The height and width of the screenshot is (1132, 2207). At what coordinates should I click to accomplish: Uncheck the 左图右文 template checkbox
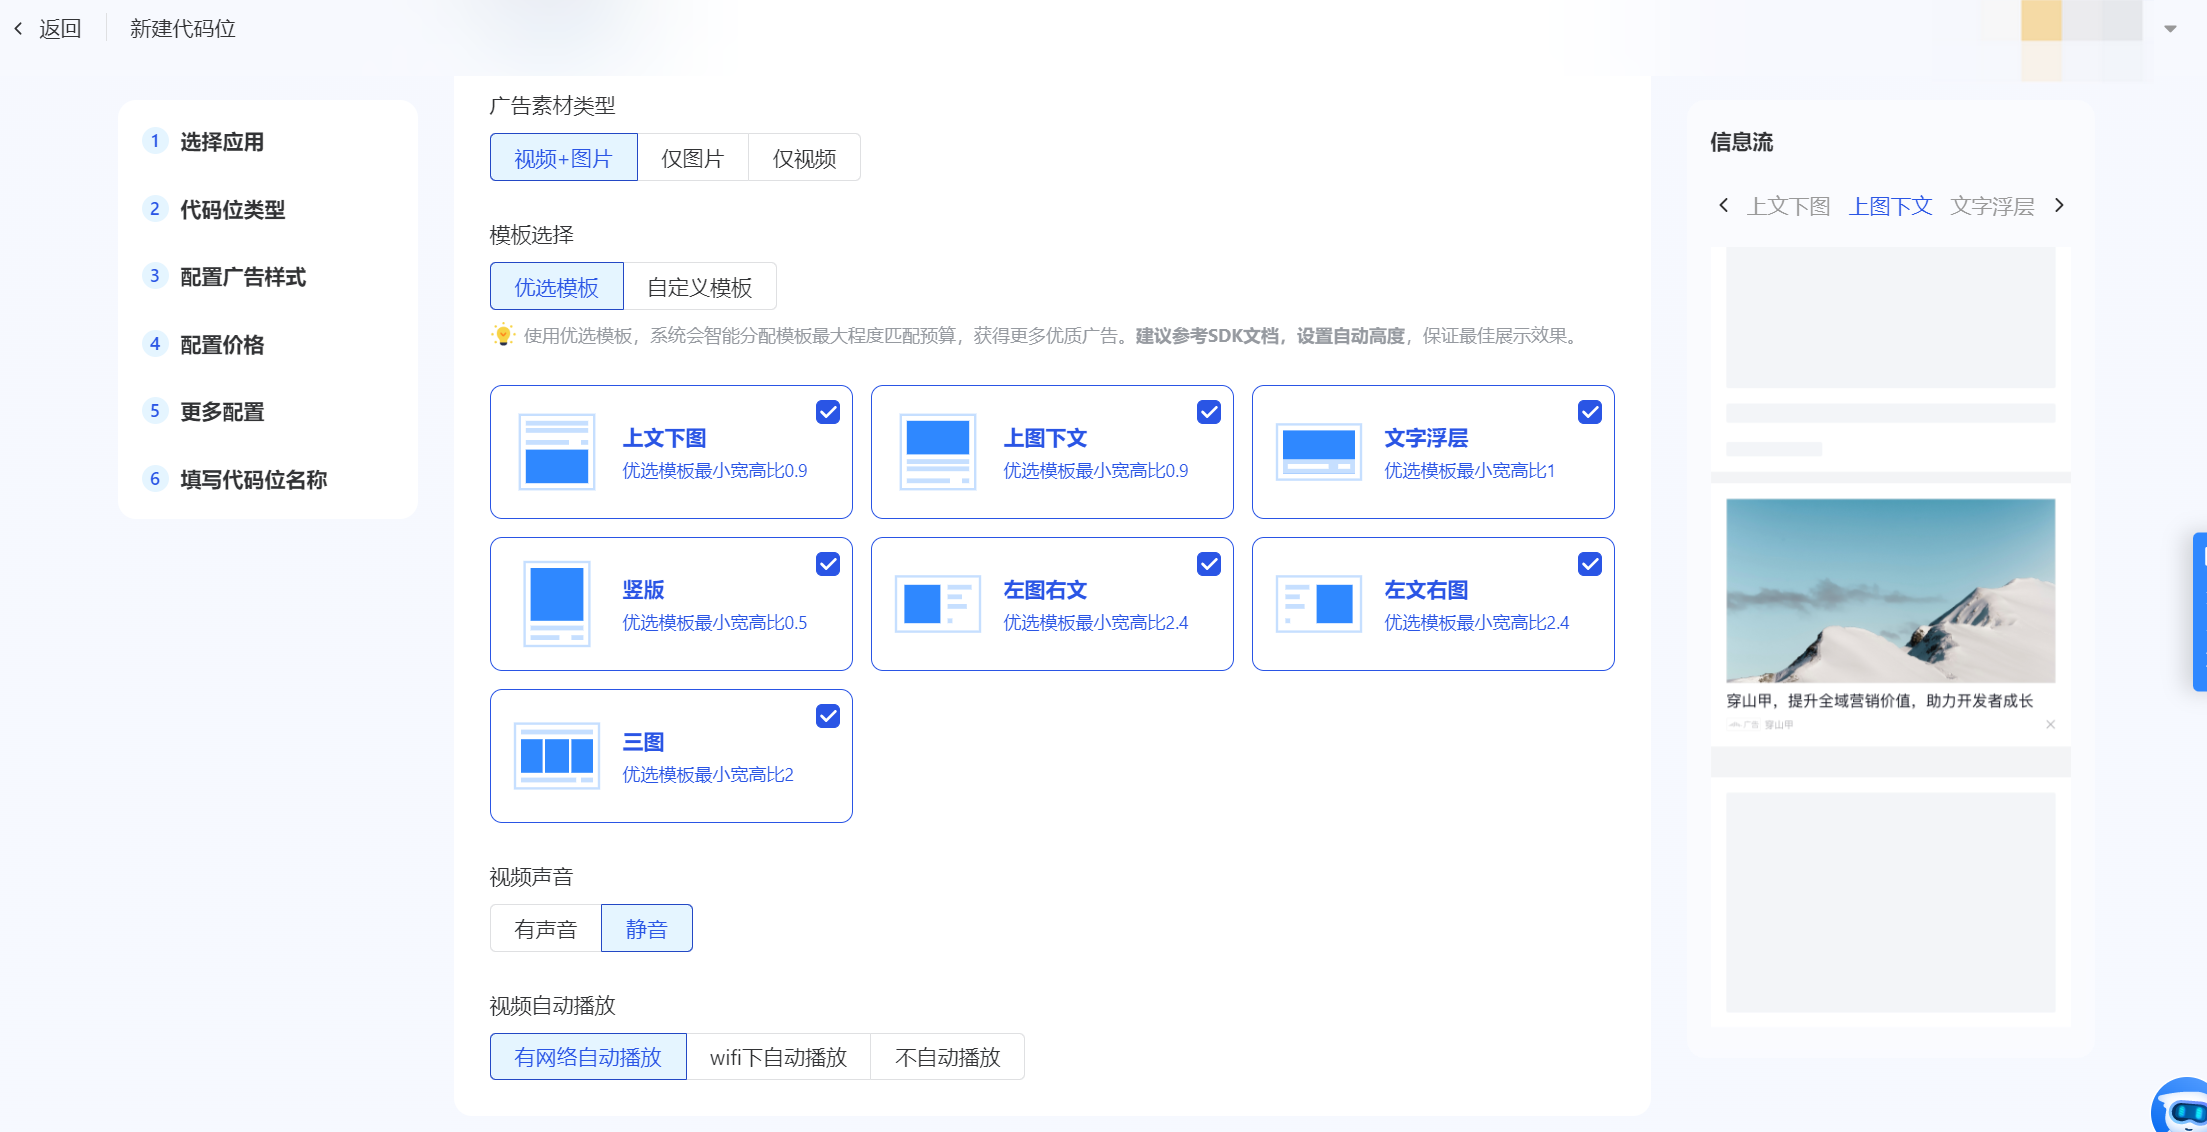pyautogui.click(x=1209, y=564)
